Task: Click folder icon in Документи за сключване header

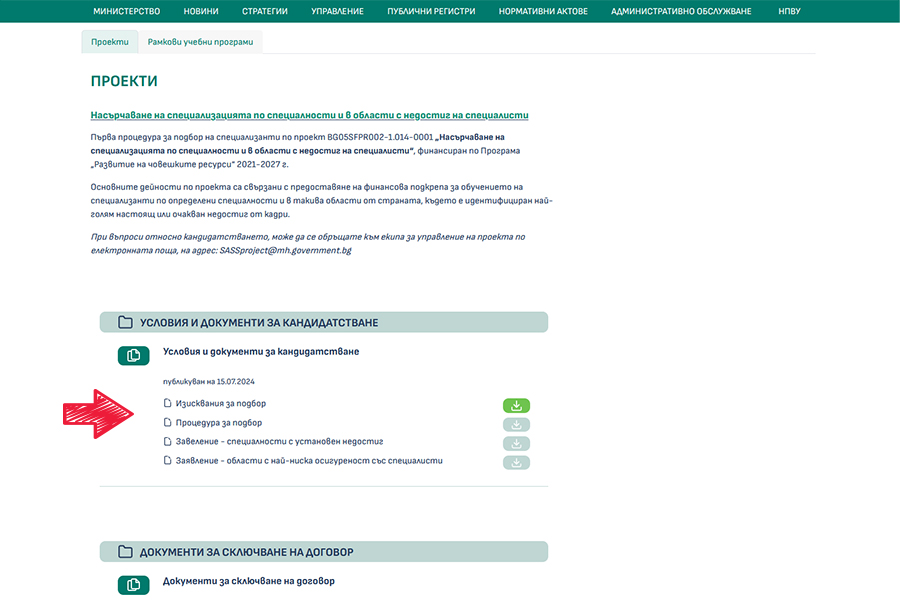Action: 125,552
